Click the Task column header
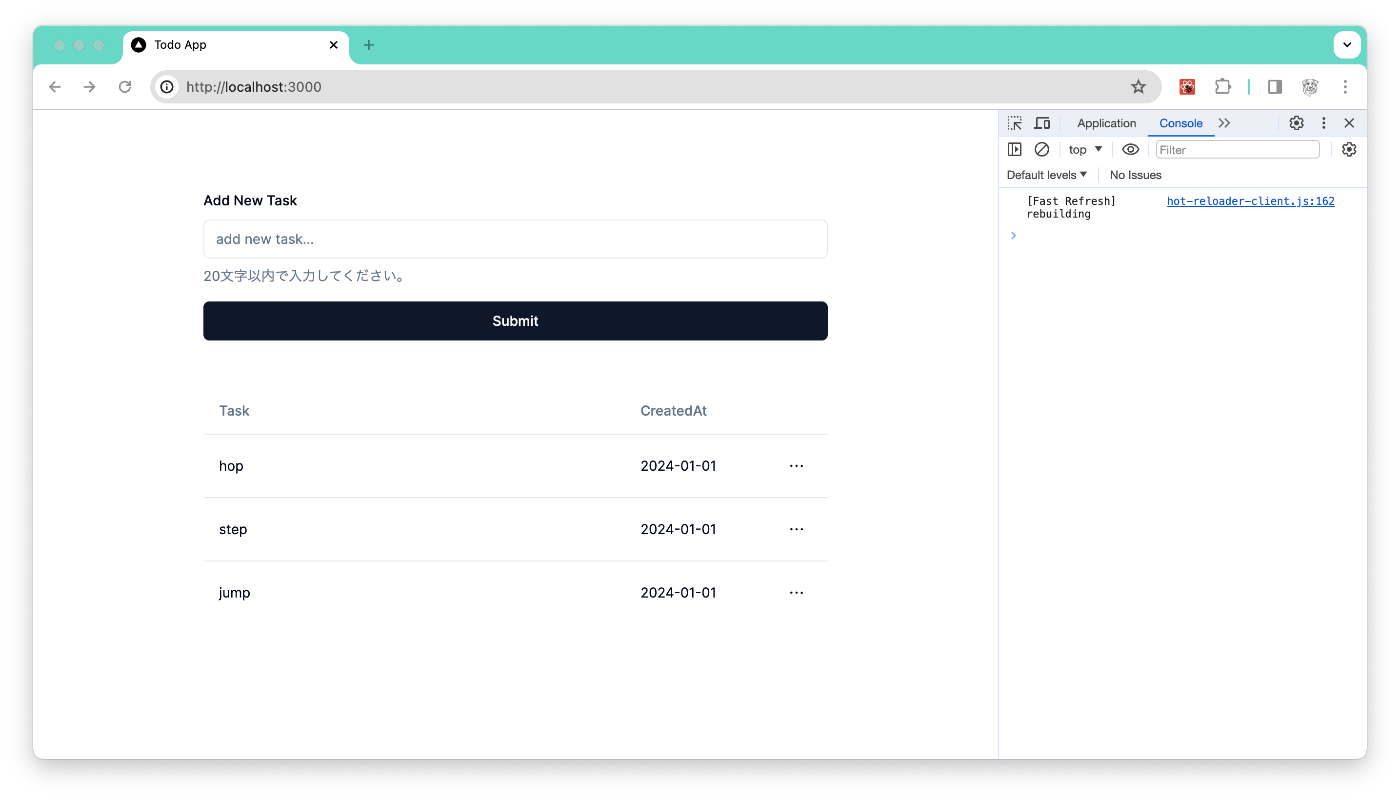This screenshot has width=1400, height=800. tap(234, 411)
